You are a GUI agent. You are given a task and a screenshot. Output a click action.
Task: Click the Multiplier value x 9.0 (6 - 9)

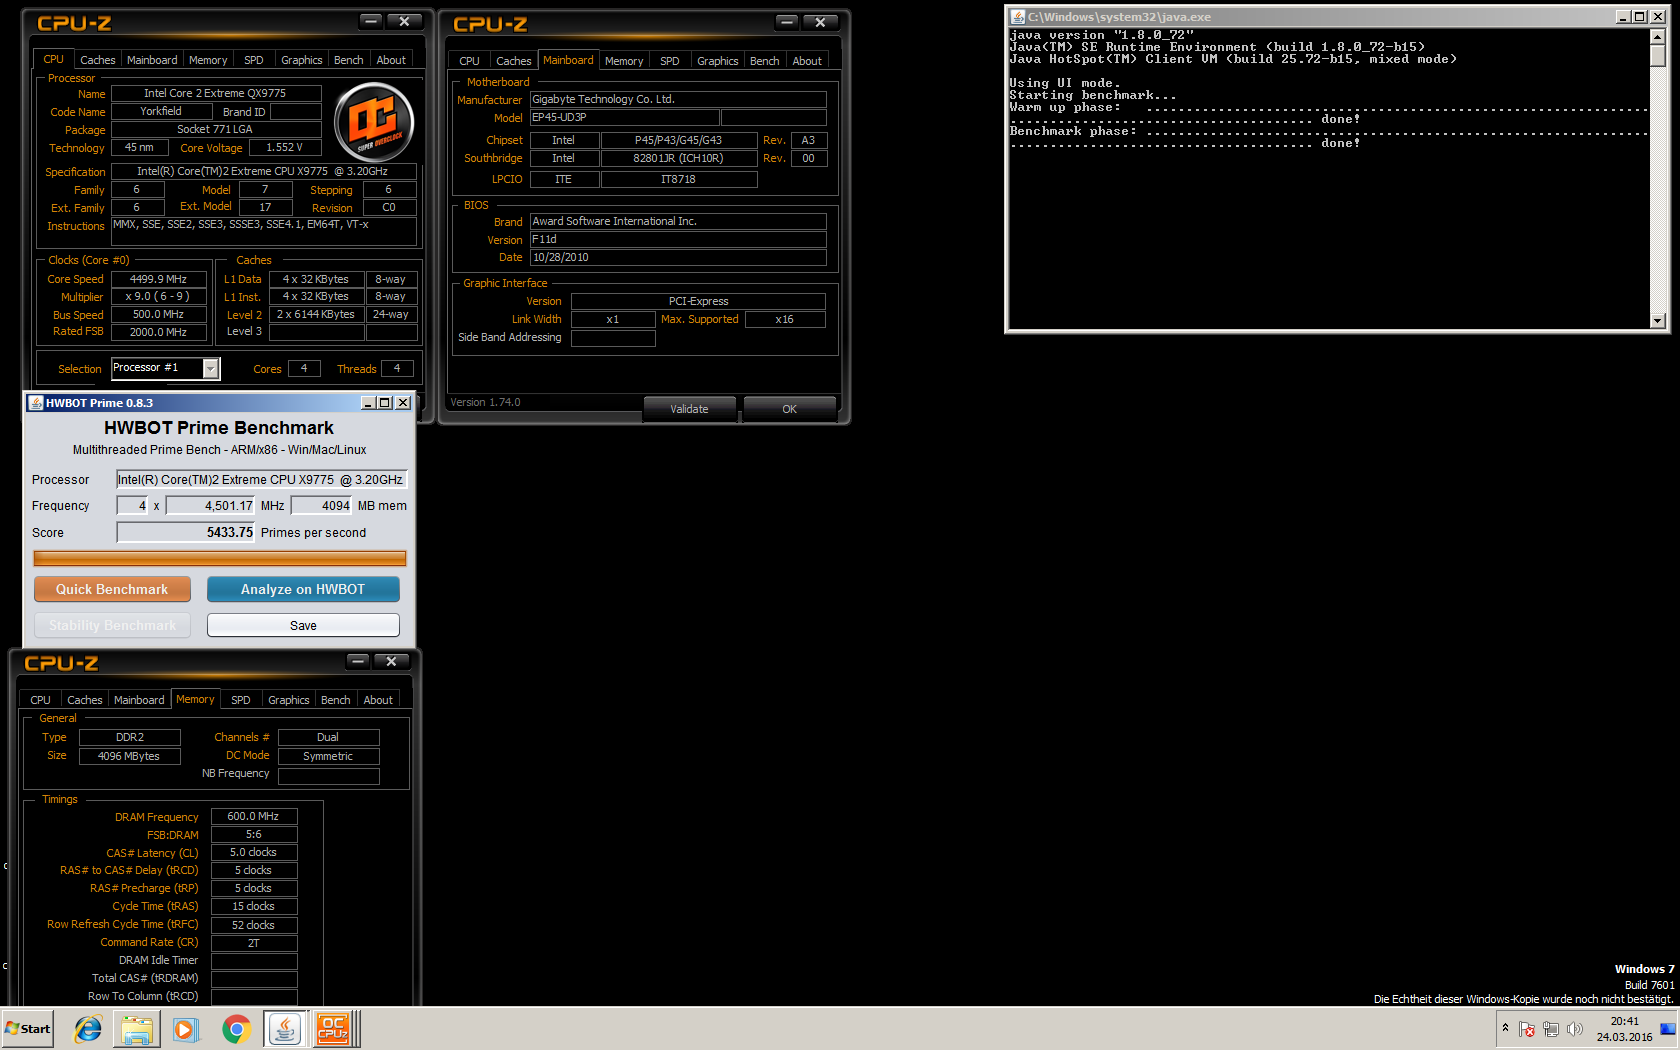click(159, 296)
